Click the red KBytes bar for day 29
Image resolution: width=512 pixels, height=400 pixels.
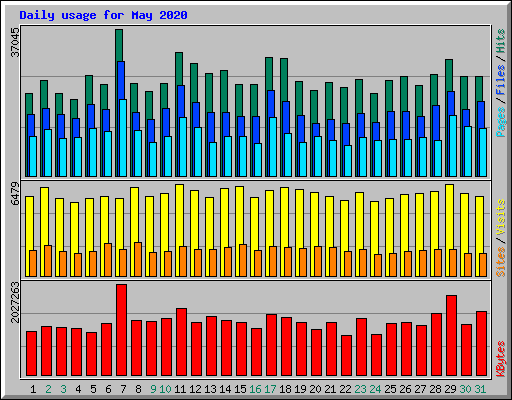pos(451,335)
